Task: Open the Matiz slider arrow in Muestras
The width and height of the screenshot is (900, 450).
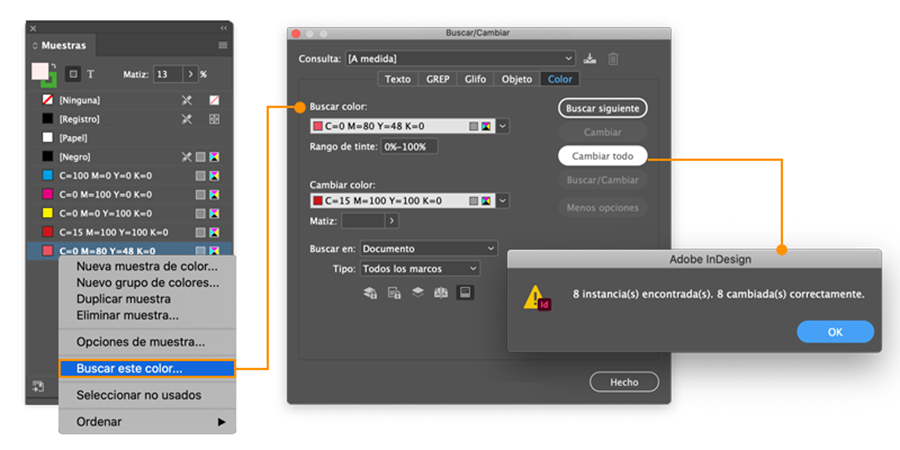Action: tap(191, 74)
